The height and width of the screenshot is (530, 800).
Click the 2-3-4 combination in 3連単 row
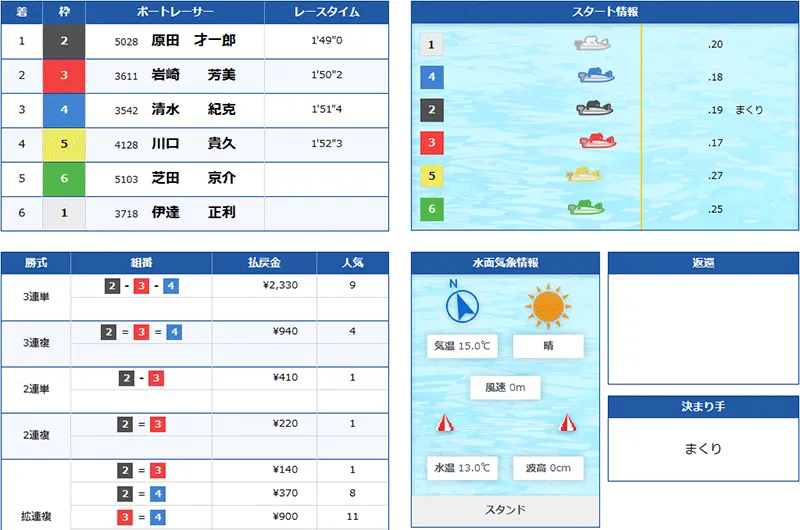click(x=141, y=286)
